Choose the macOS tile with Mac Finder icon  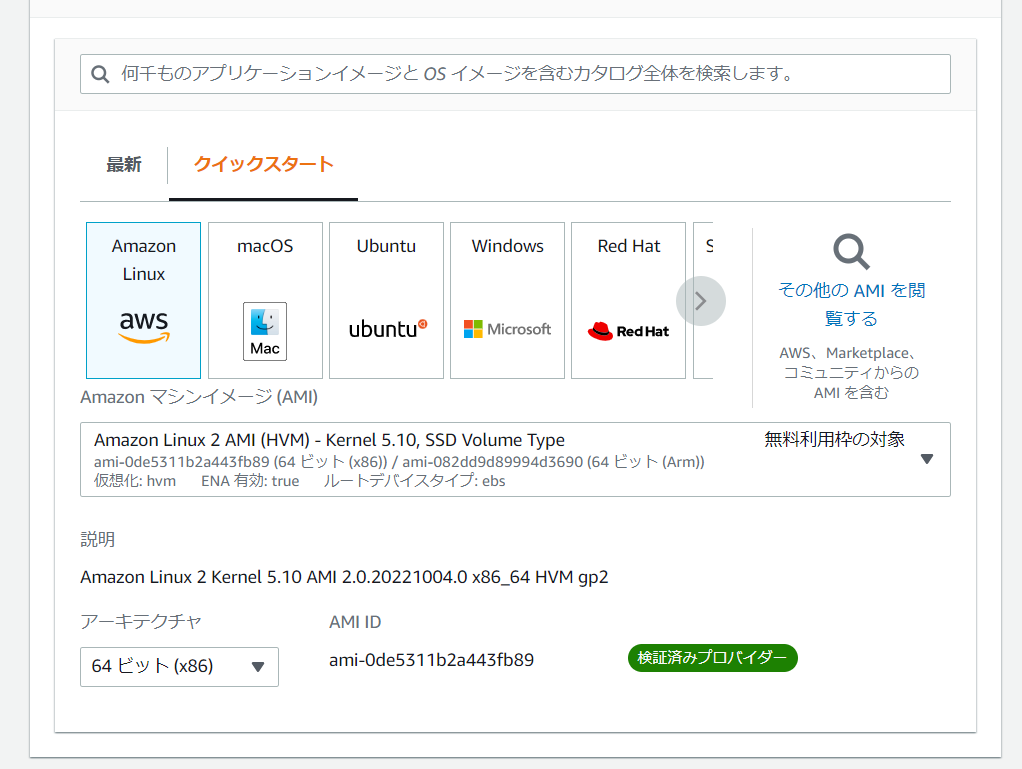pyautogui.click(x=265, y=300)
